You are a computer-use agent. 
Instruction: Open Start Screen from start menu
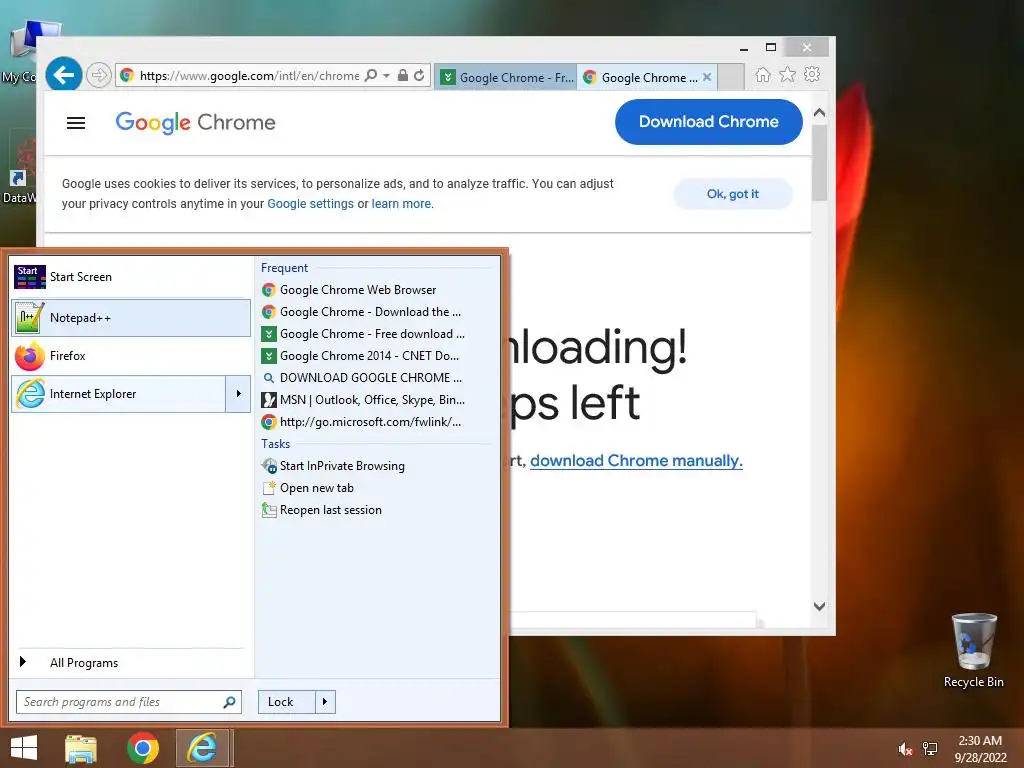(131, 277)
